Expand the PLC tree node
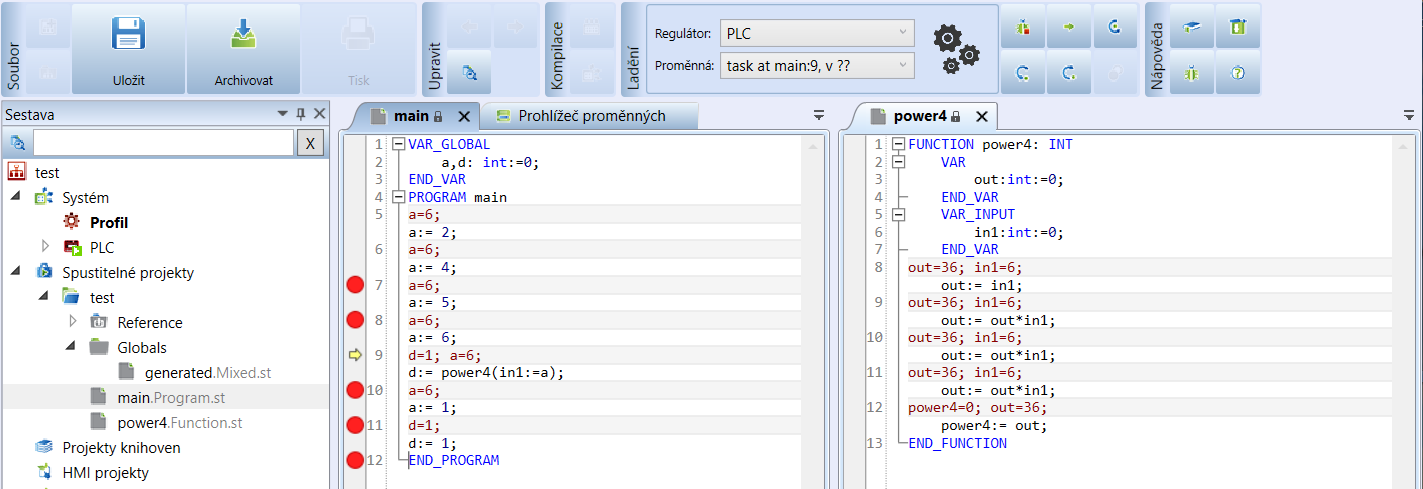The width and height of the screenshot is (1423, 489). point(43,245)
